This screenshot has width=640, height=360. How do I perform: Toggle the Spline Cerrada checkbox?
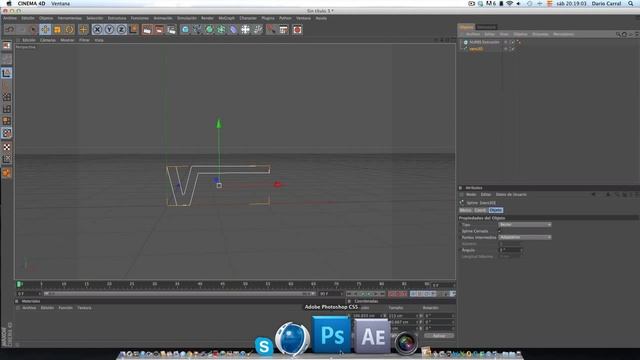click(x=500, y=231)
